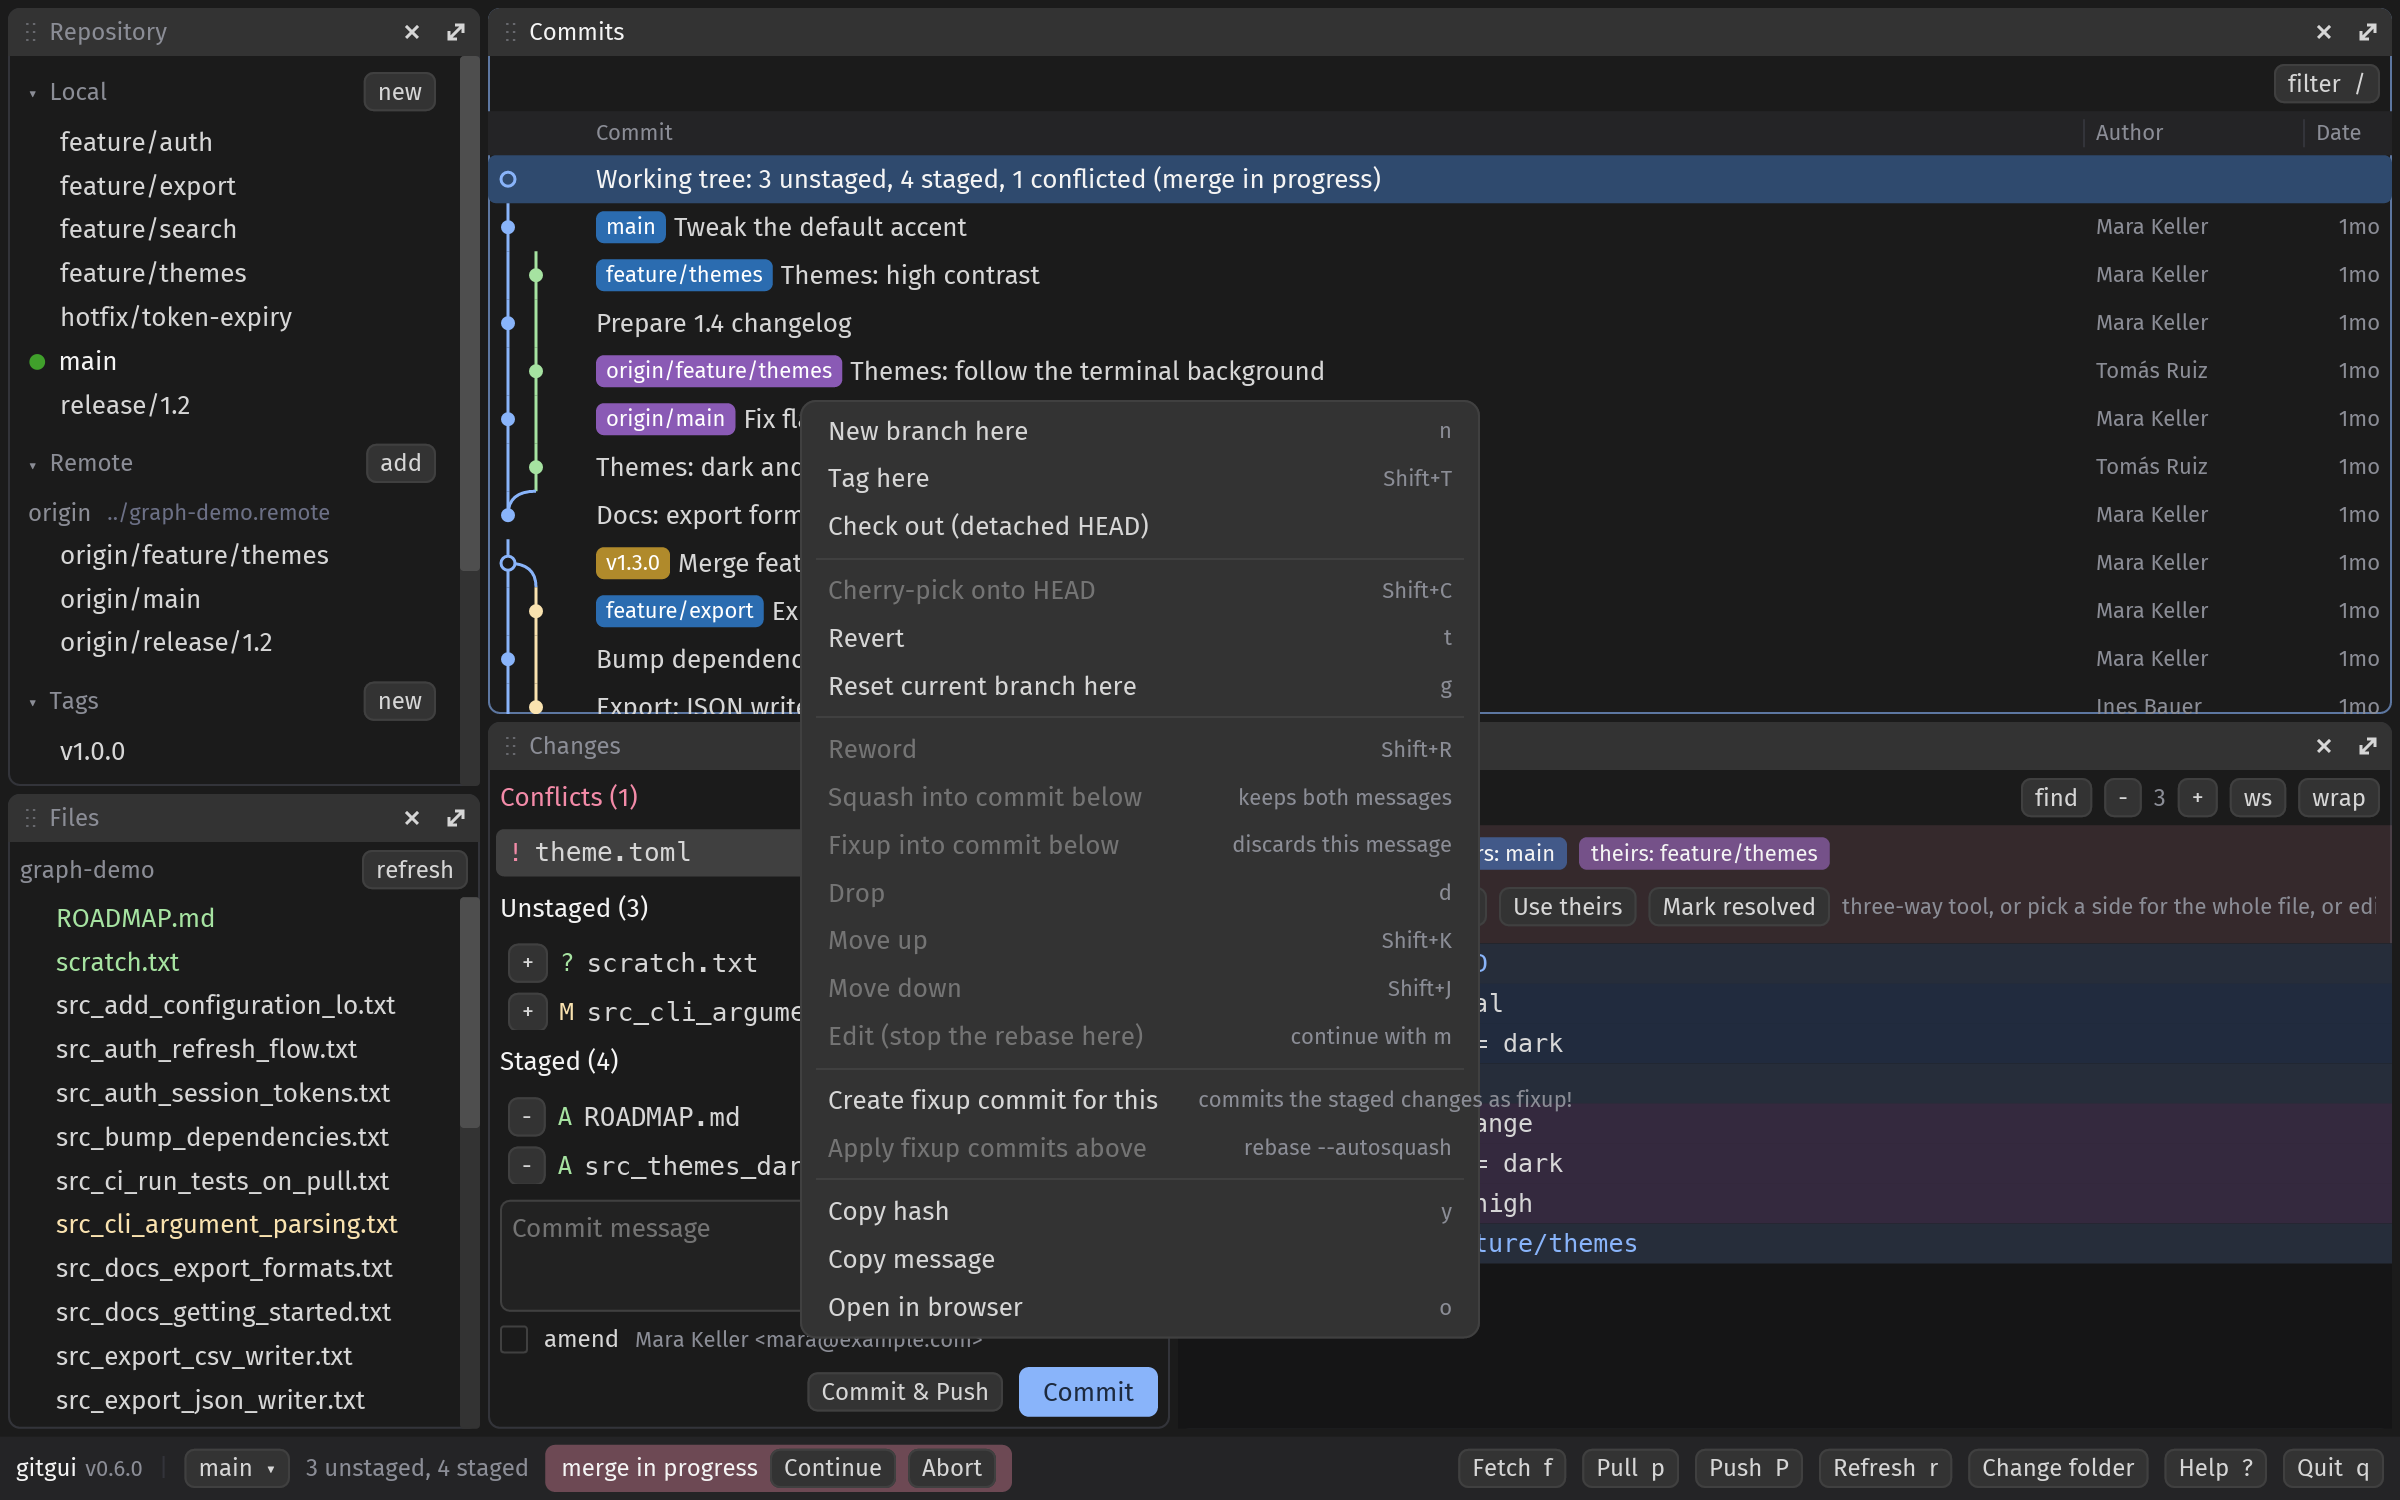Unstage src_themes_dark file with minus button
This screenshot has width=2400, height=1500.
tap(526, 1166)
